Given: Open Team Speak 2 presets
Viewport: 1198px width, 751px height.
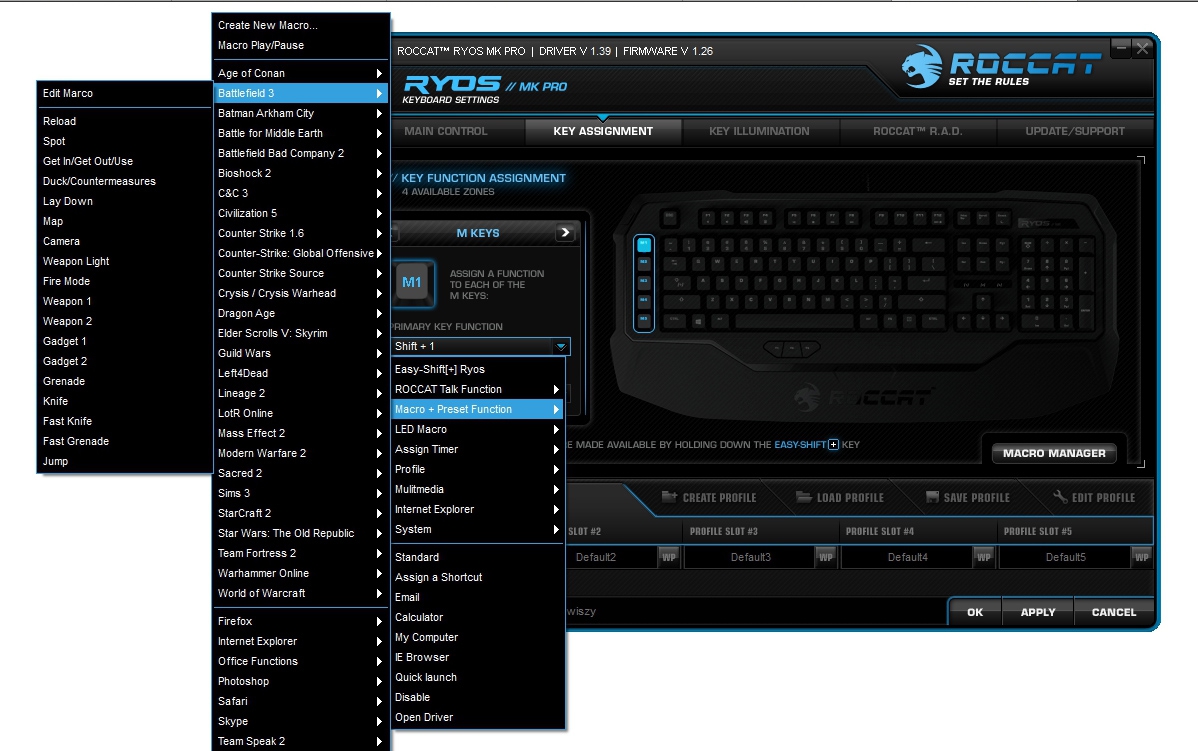Looking at the screenshot, I should 301,741.
